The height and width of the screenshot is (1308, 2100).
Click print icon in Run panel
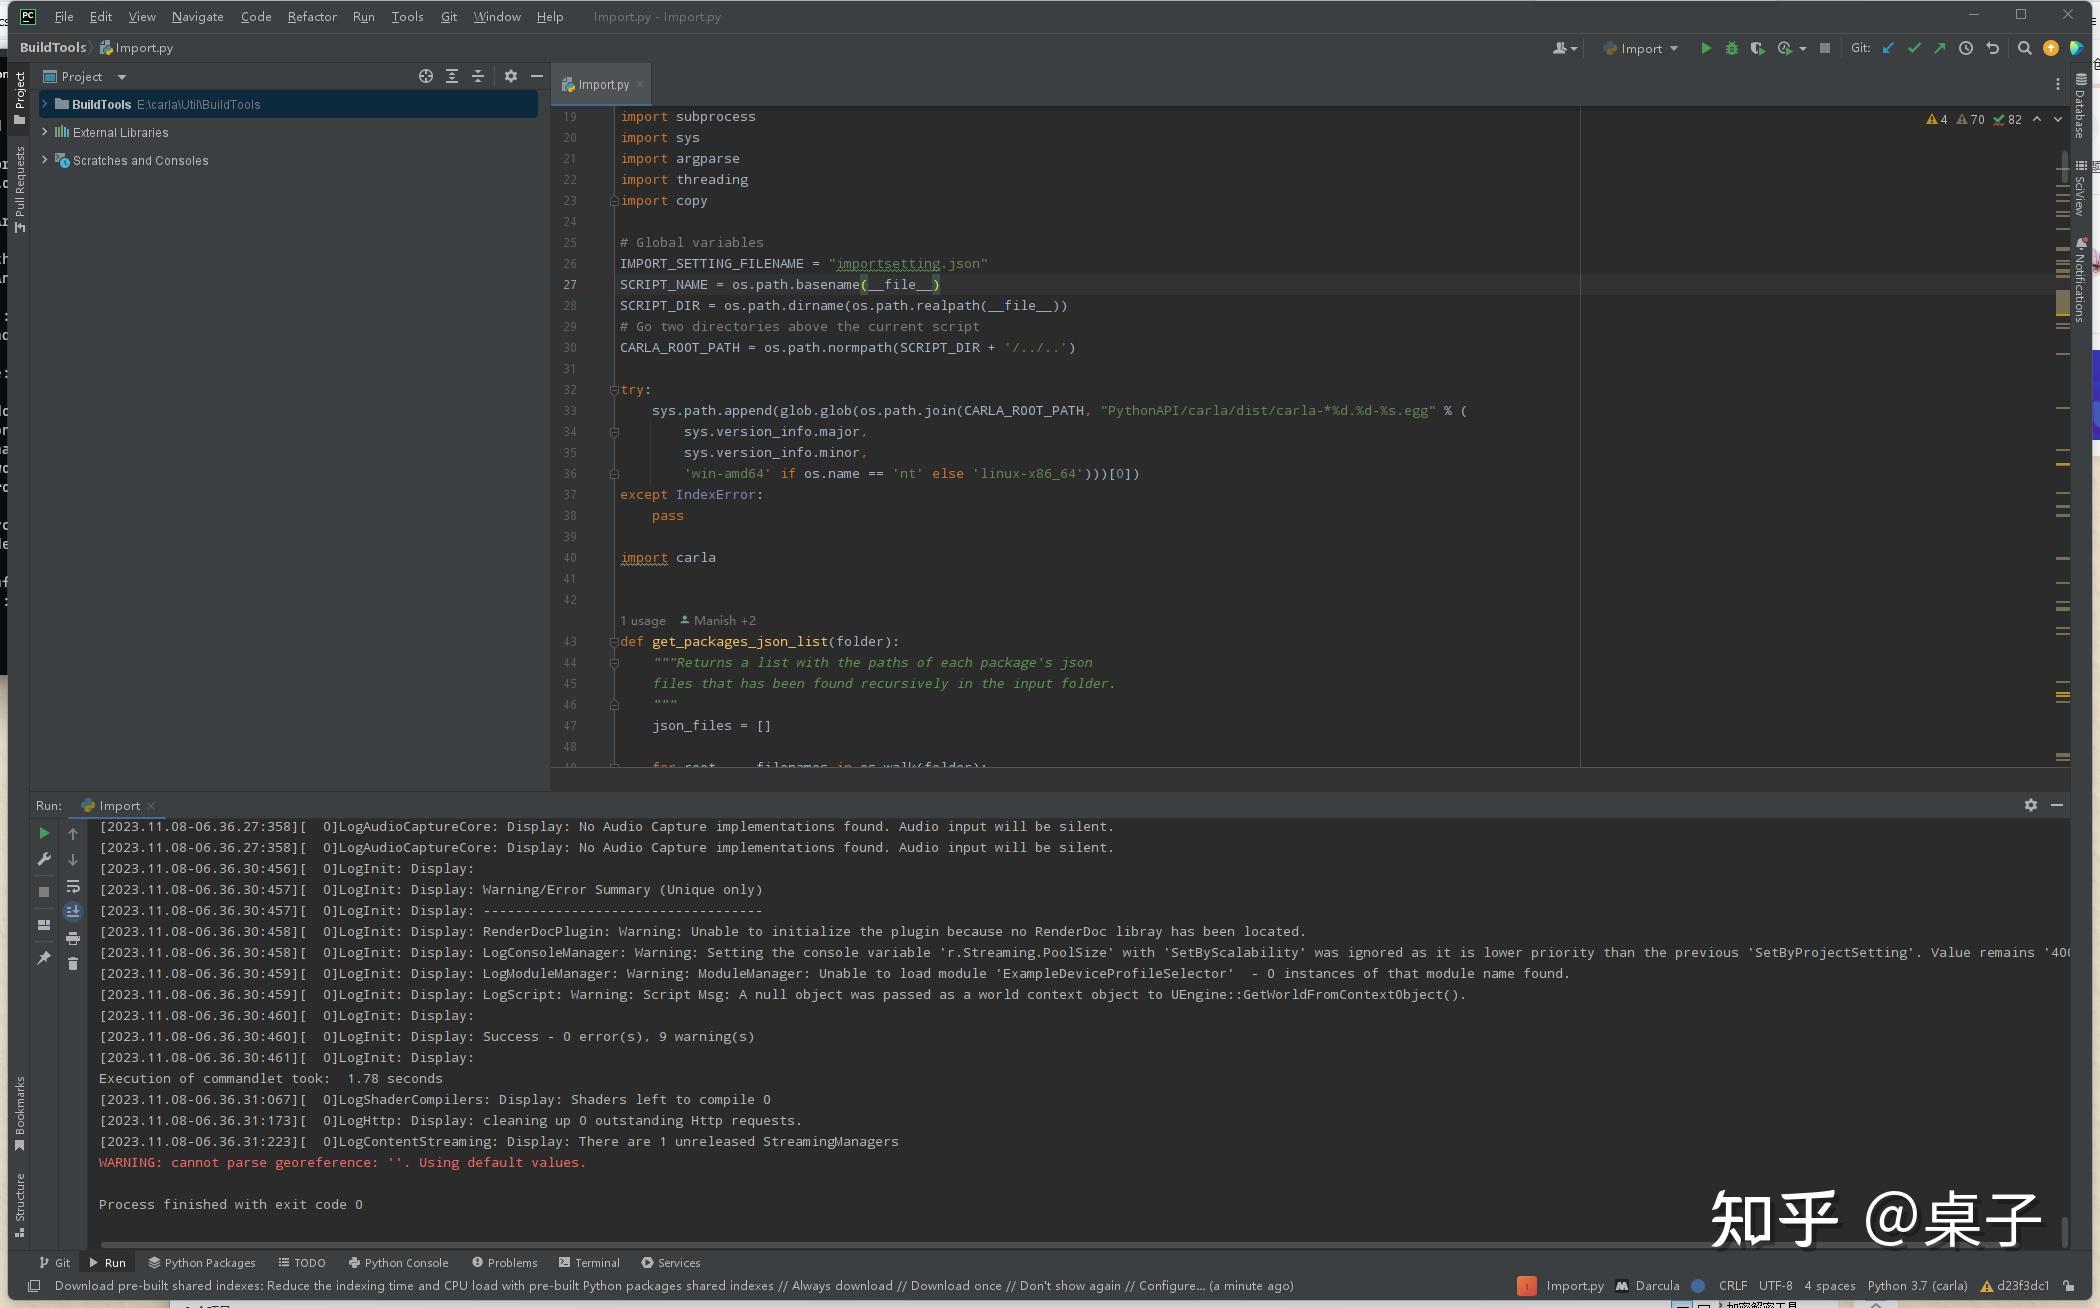[73, 938]
